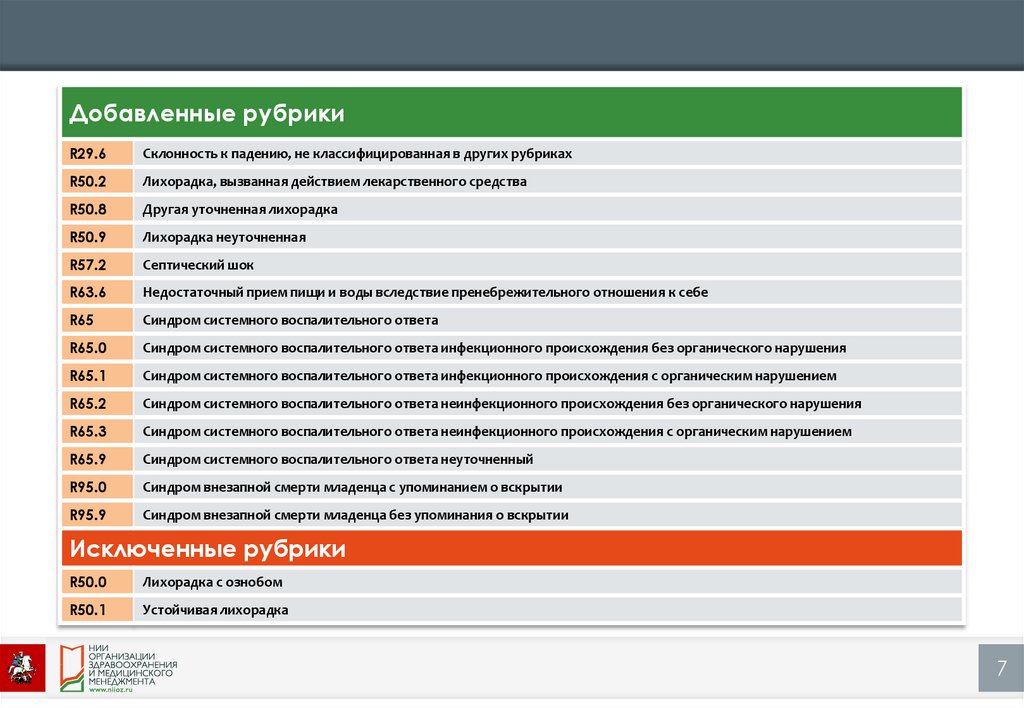Click the R65.1 code cell
The width and height of the screenshot is (1024, 708).
[98, 376]
